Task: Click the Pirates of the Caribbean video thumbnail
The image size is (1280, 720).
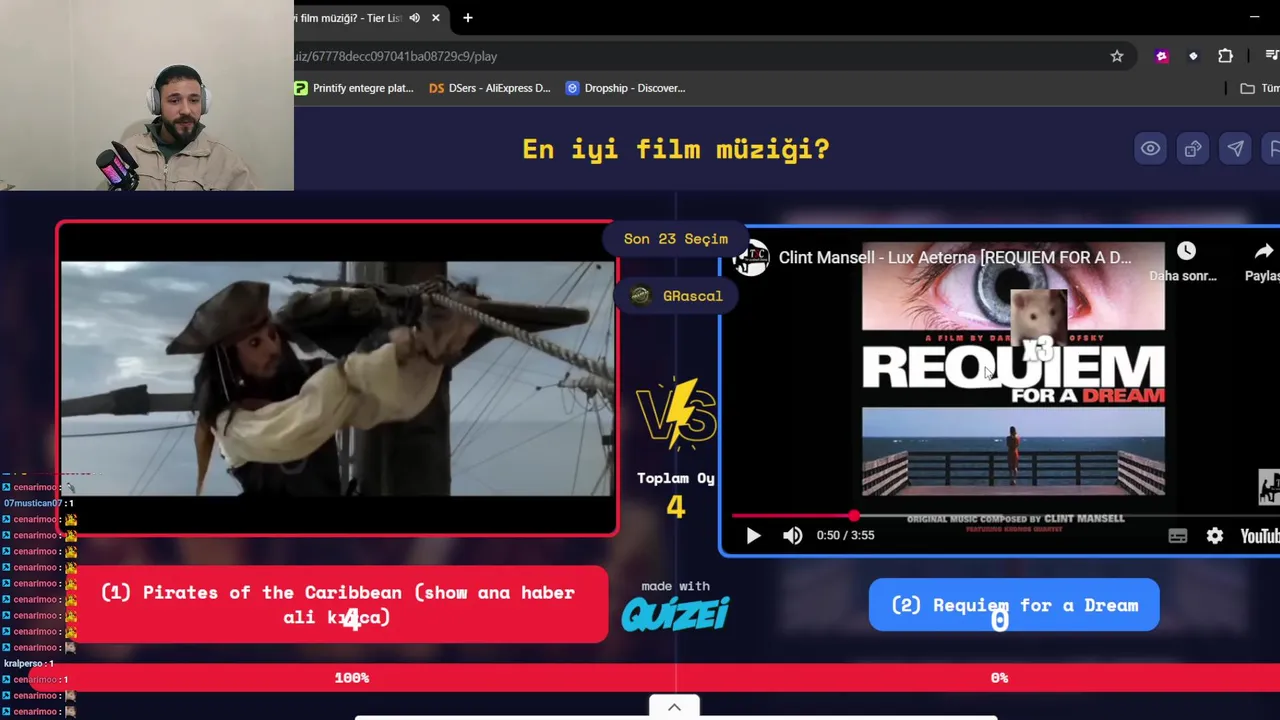Action: [x=337, y=379]
